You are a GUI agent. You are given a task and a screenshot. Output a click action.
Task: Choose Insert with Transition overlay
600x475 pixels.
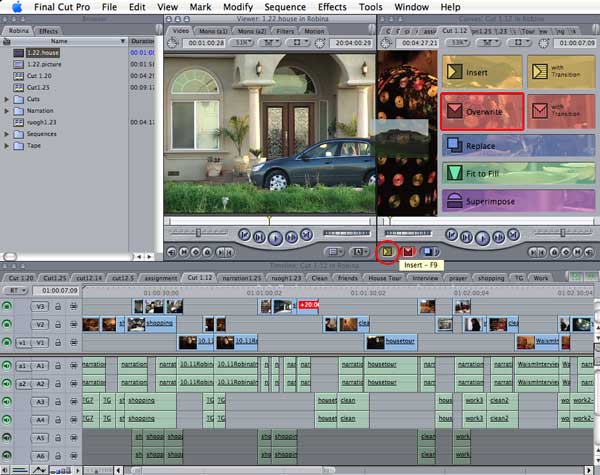561,72
